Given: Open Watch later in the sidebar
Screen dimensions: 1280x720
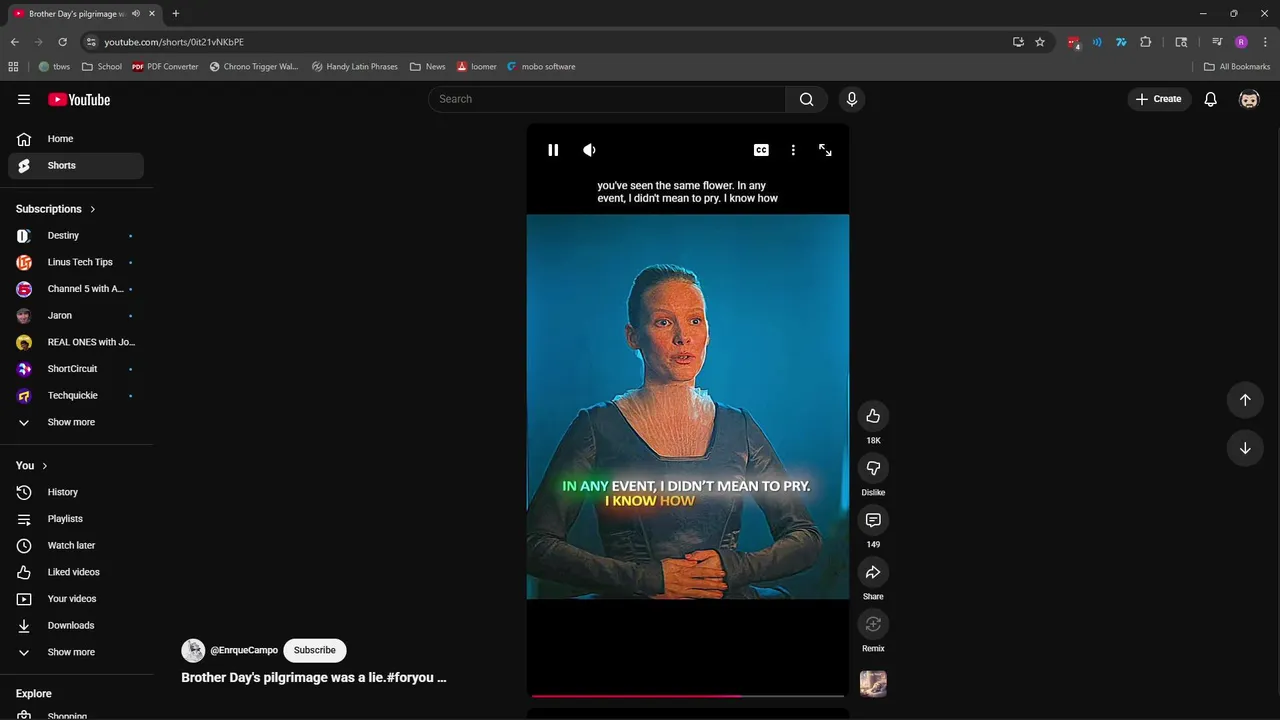Looking at the screenshot, I should [76, 546].
